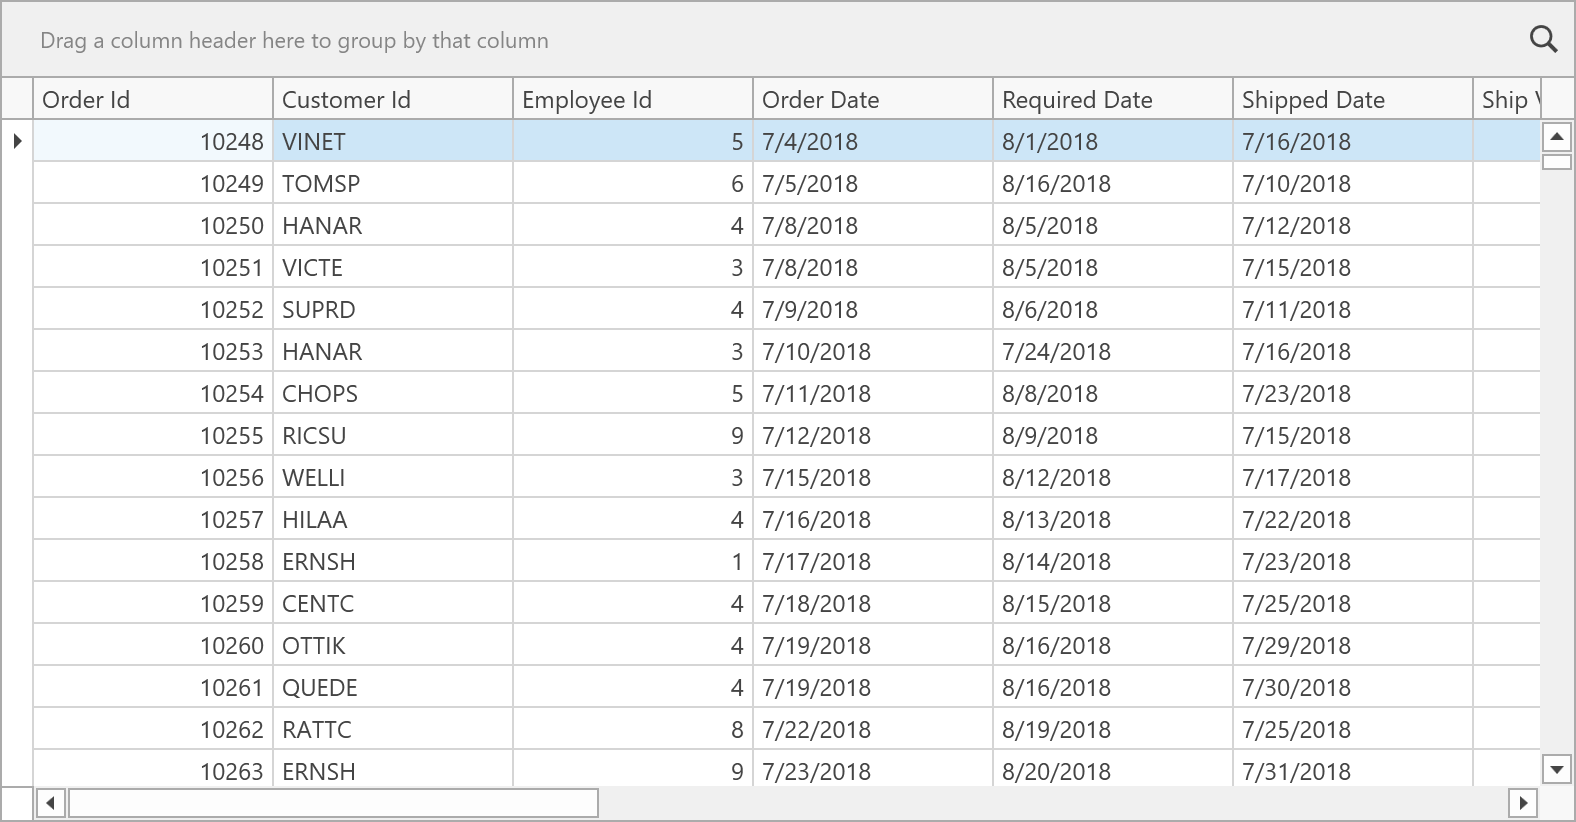The height and width of the screenshot is (822, 1576).
Task: Select Shipped Date cell 7/31/2018
Action: pos(1353,769)
